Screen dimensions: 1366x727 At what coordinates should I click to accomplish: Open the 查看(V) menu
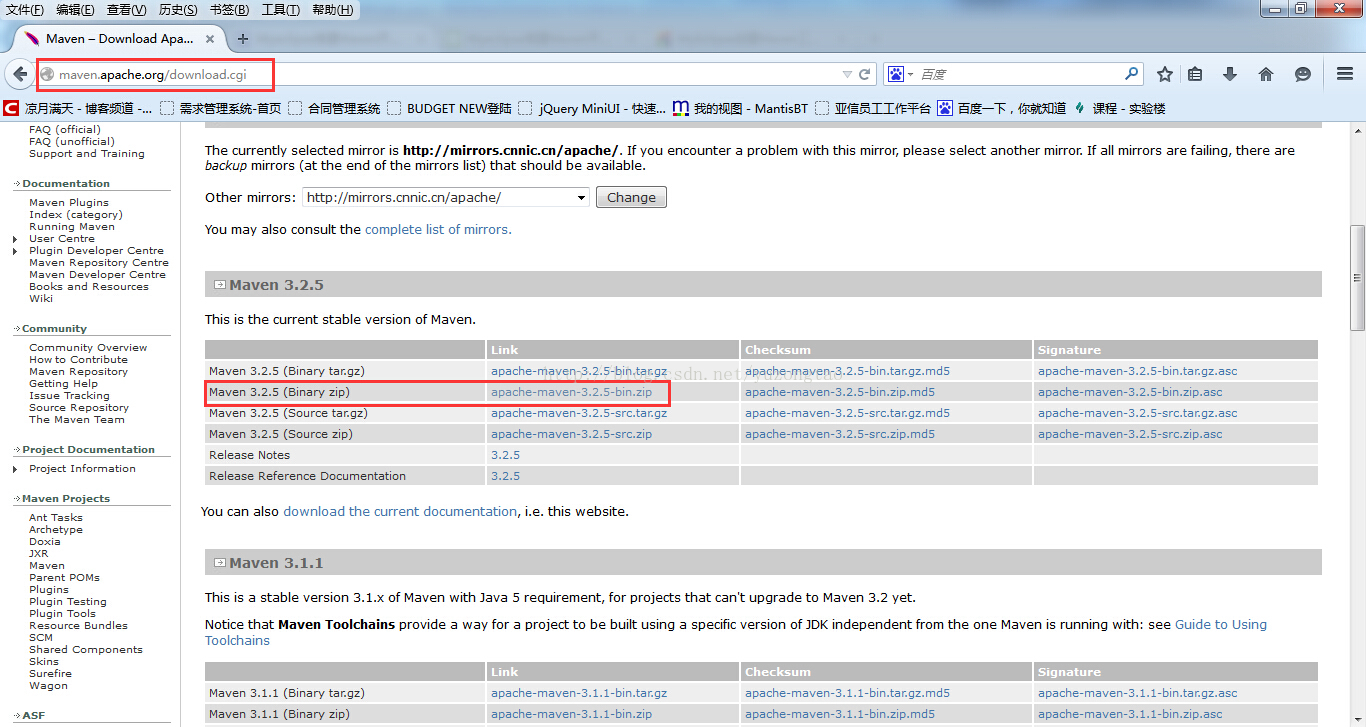click(126, 10)
